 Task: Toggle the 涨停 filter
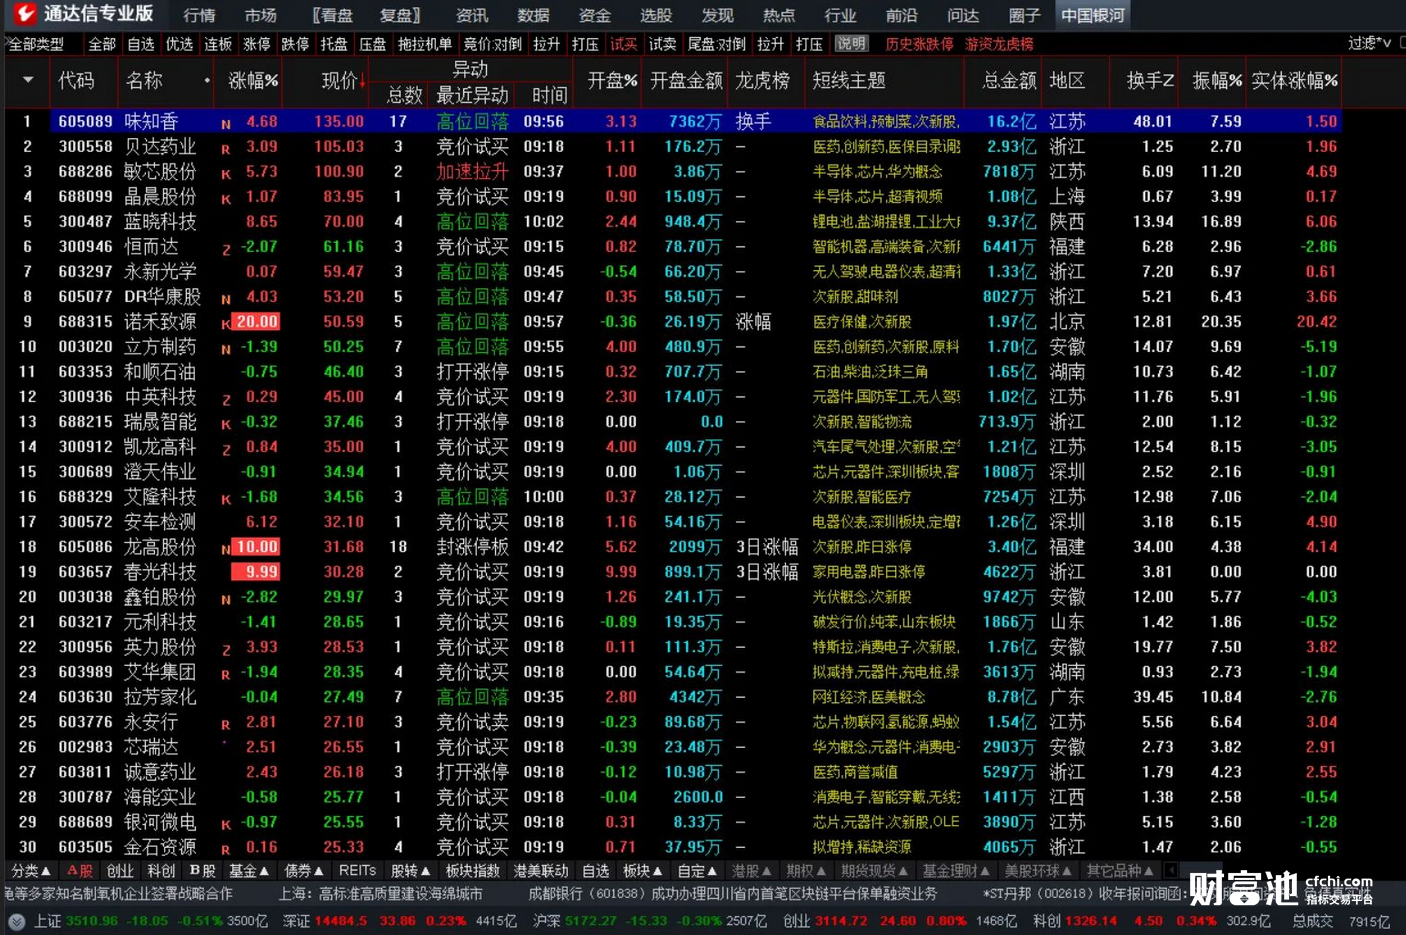pyautogui.click(x=257, y=44)
